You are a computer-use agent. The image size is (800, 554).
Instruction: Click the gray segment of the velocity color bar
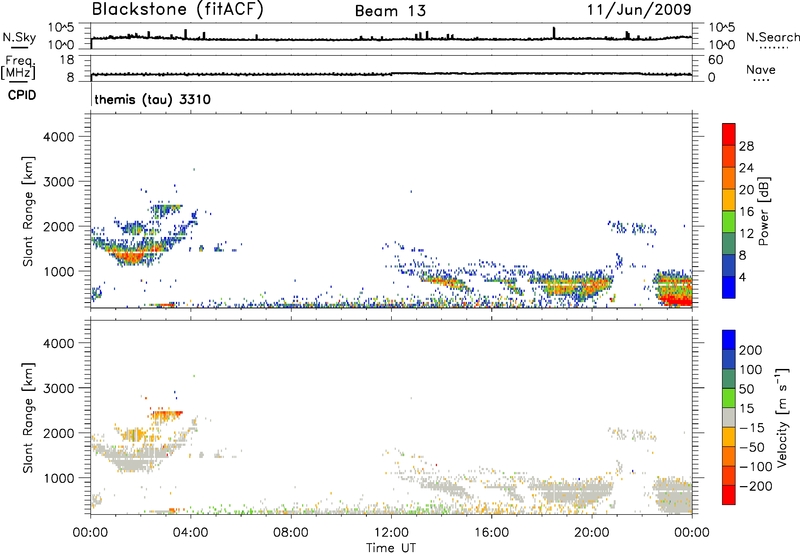[729, 418]
